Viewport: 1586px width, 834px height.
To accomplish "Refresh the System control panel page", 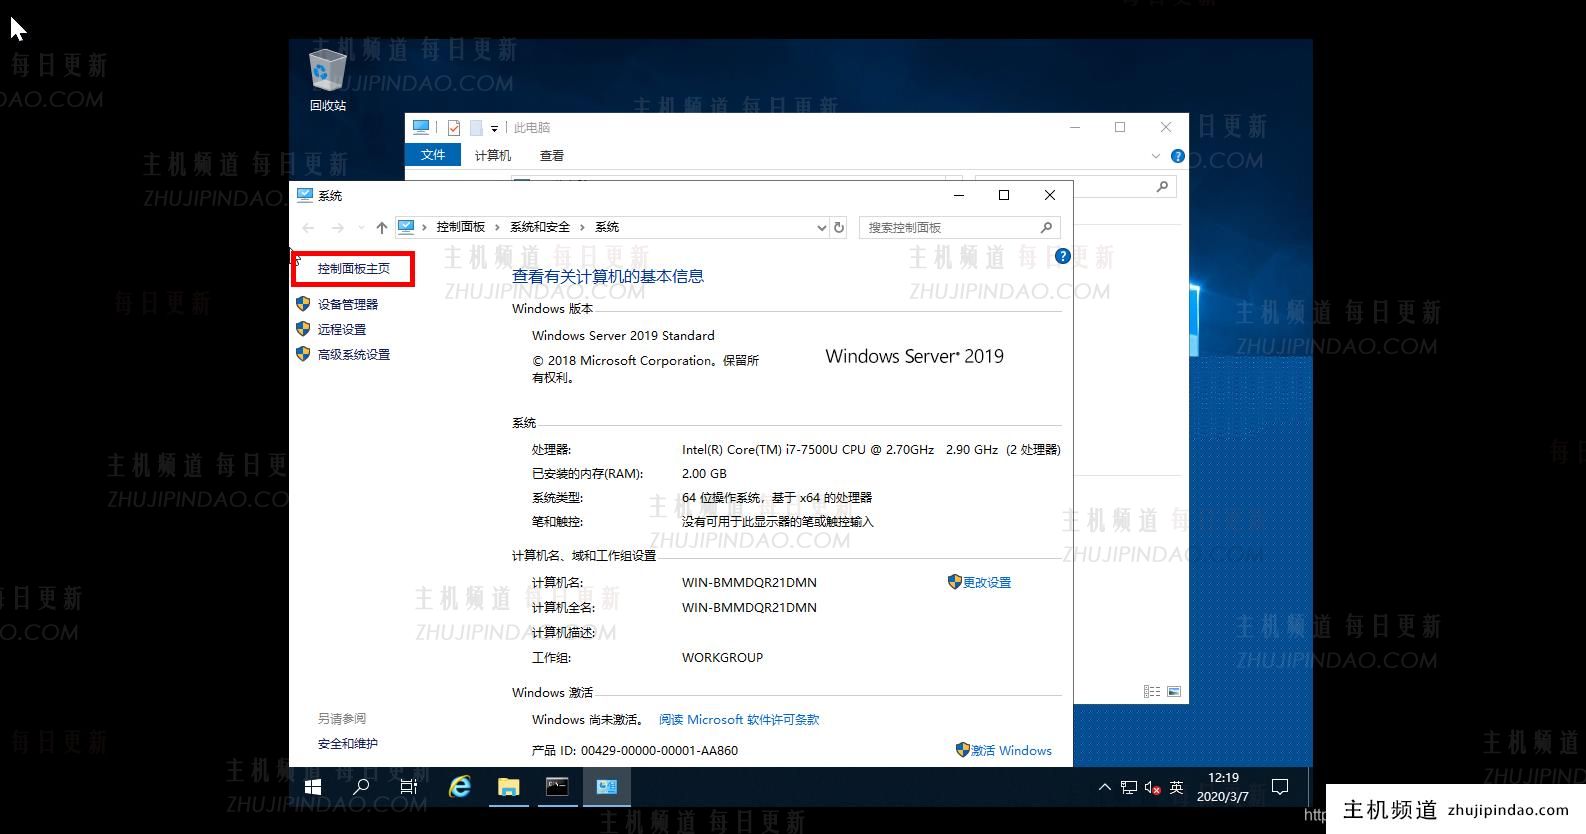I will 839,228.
